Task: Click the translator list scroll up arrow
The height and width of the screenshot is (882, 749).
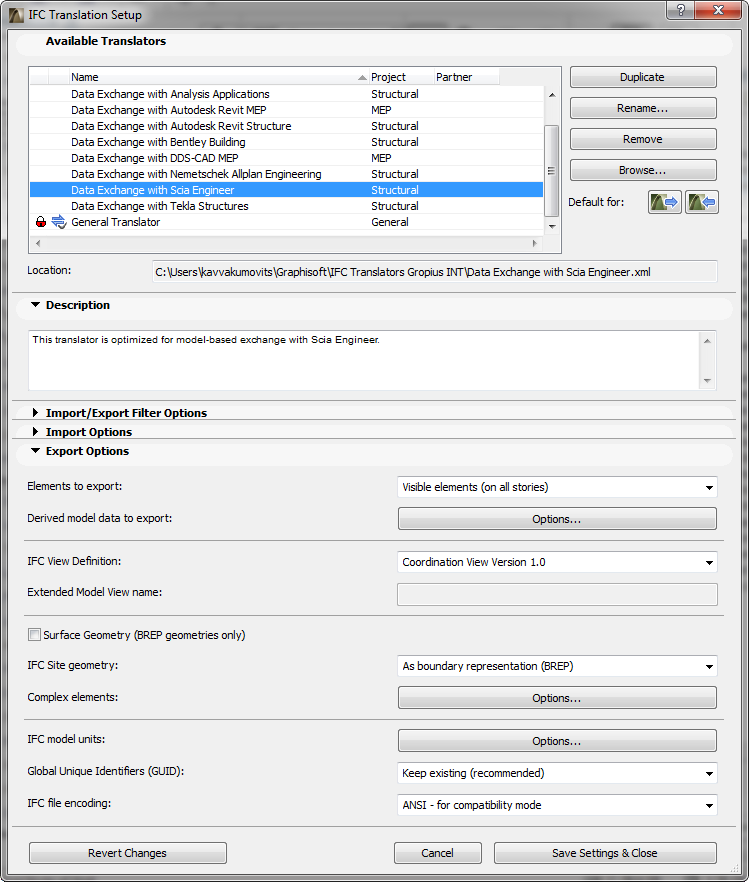Action: click(x=552, y=94)
